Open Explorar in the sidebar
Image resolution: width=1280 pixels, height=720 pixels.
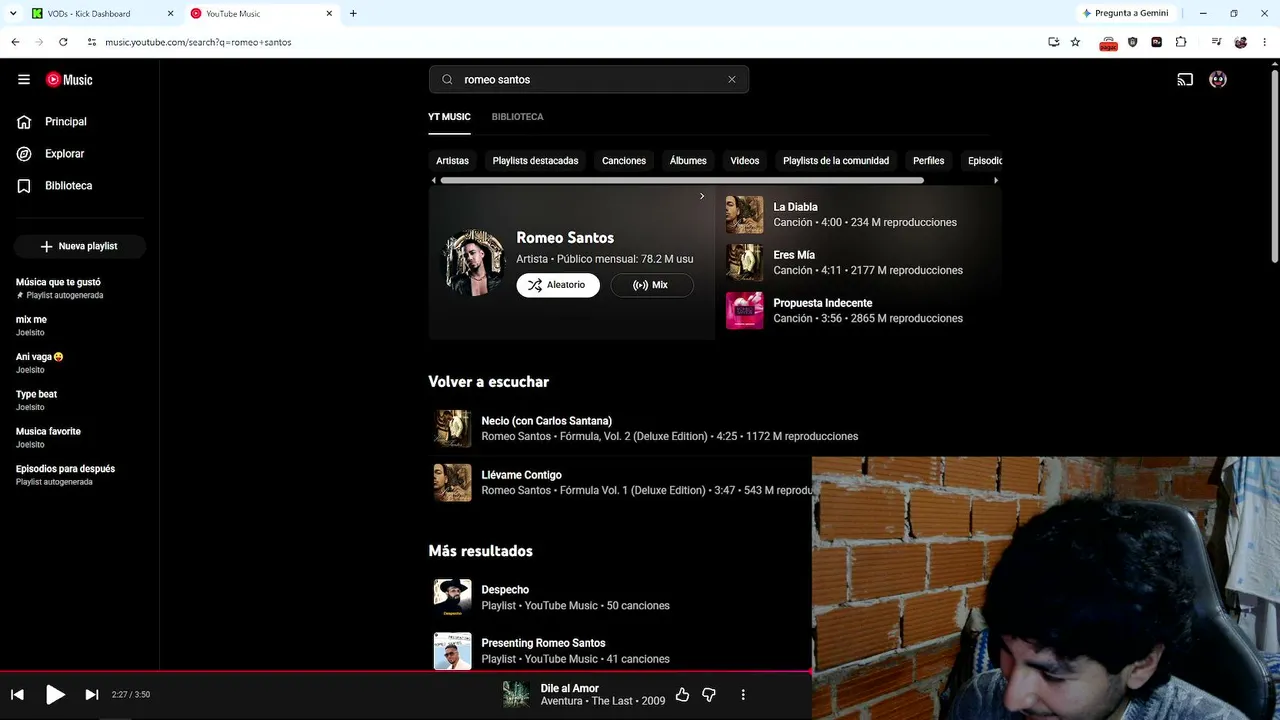click(64, 154)
